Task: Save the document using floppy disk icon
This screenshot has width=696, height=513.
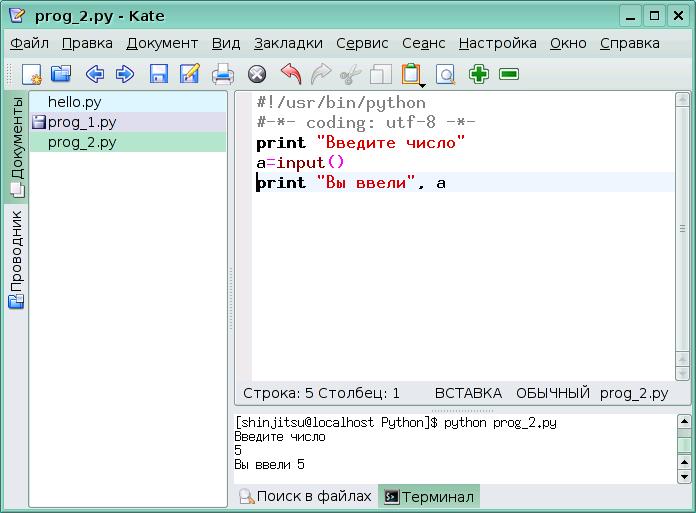Action: point(158,74)
